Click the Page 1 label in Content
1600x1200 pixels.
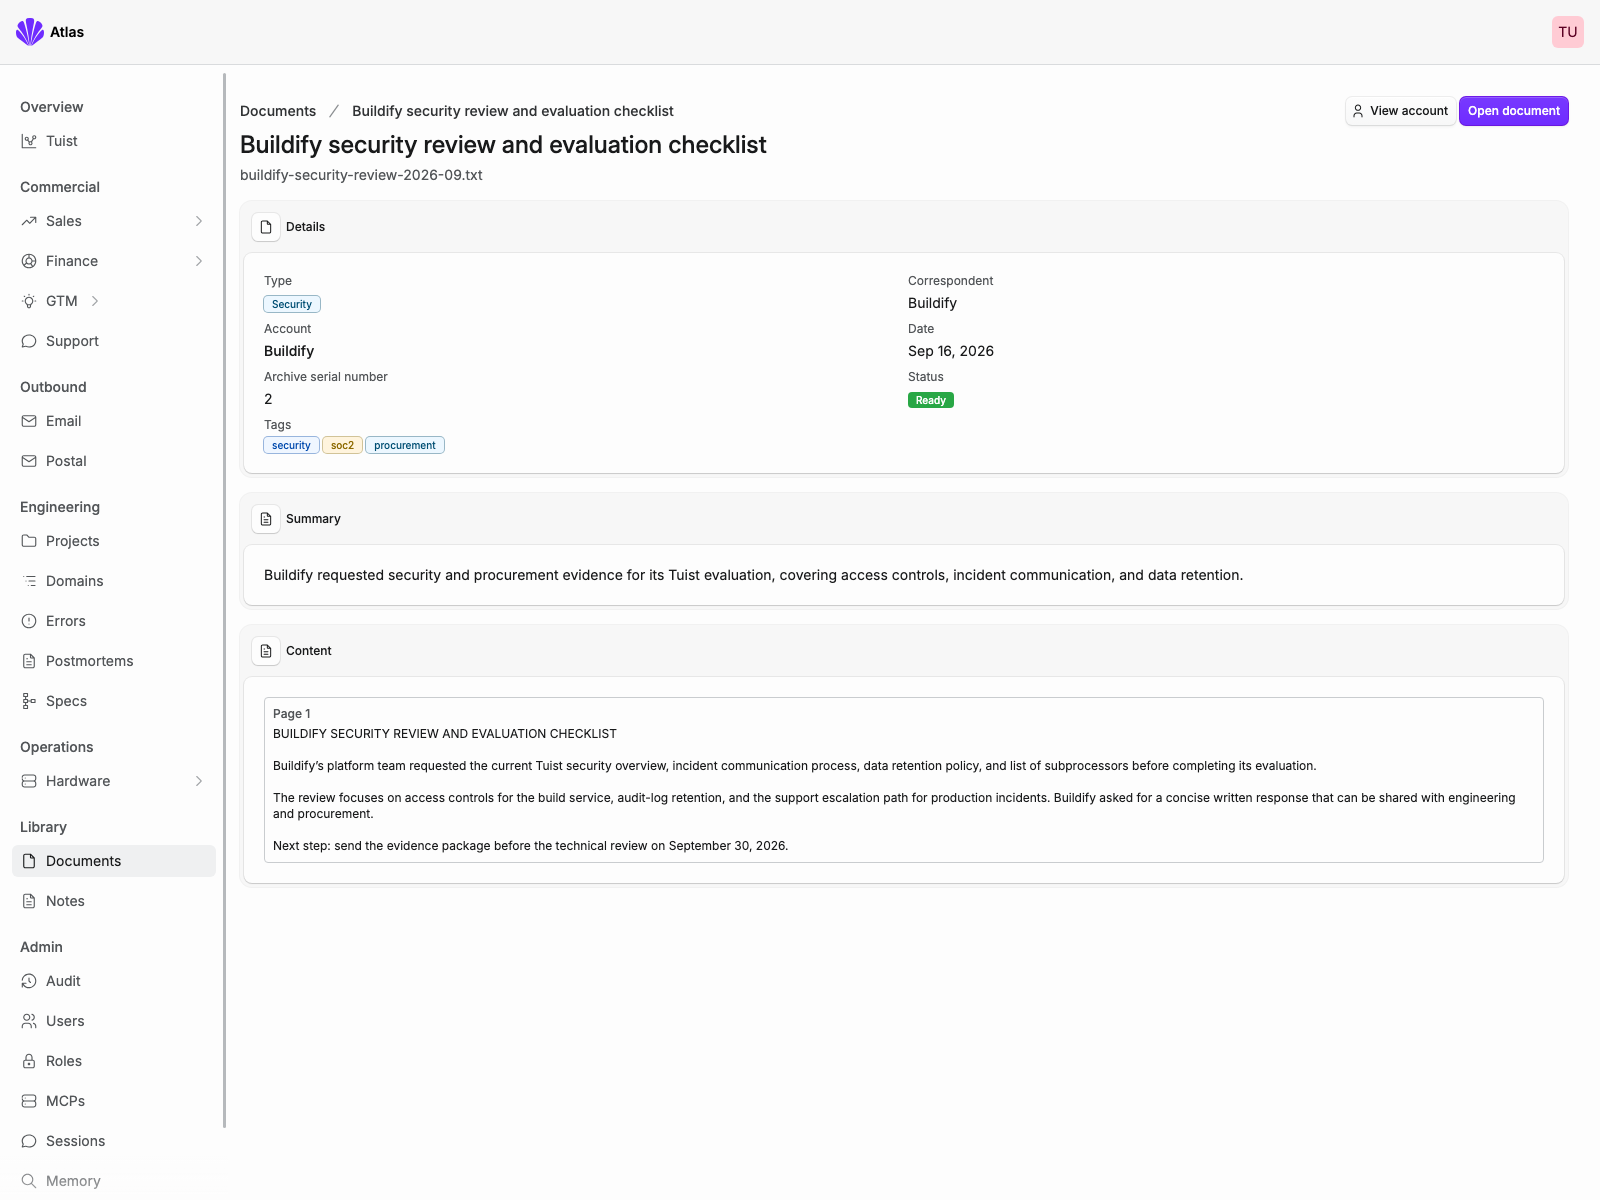click(x=292, y=714)
